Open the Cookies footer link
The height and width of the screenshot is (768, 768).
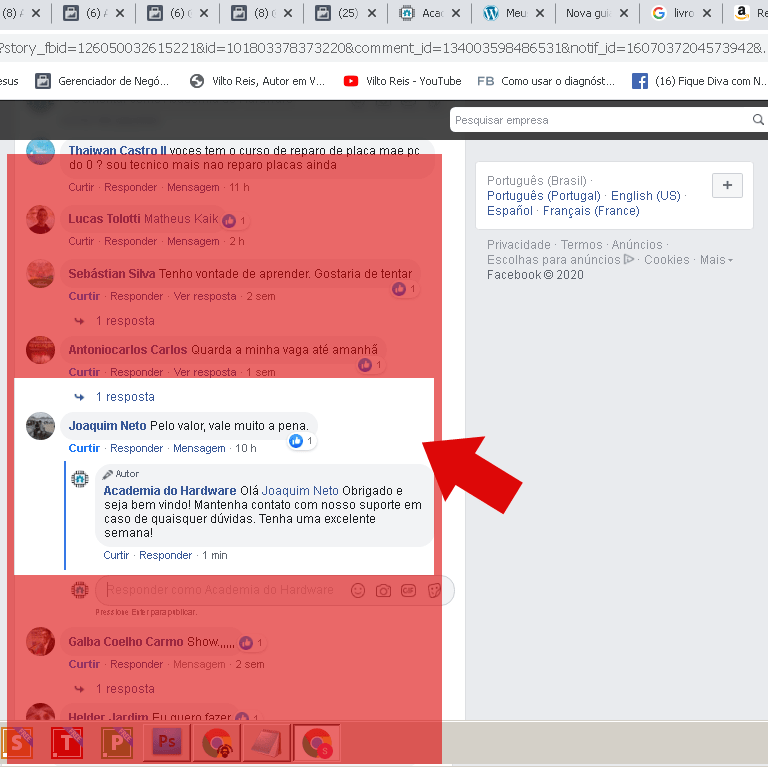click(x=667, y=260)
